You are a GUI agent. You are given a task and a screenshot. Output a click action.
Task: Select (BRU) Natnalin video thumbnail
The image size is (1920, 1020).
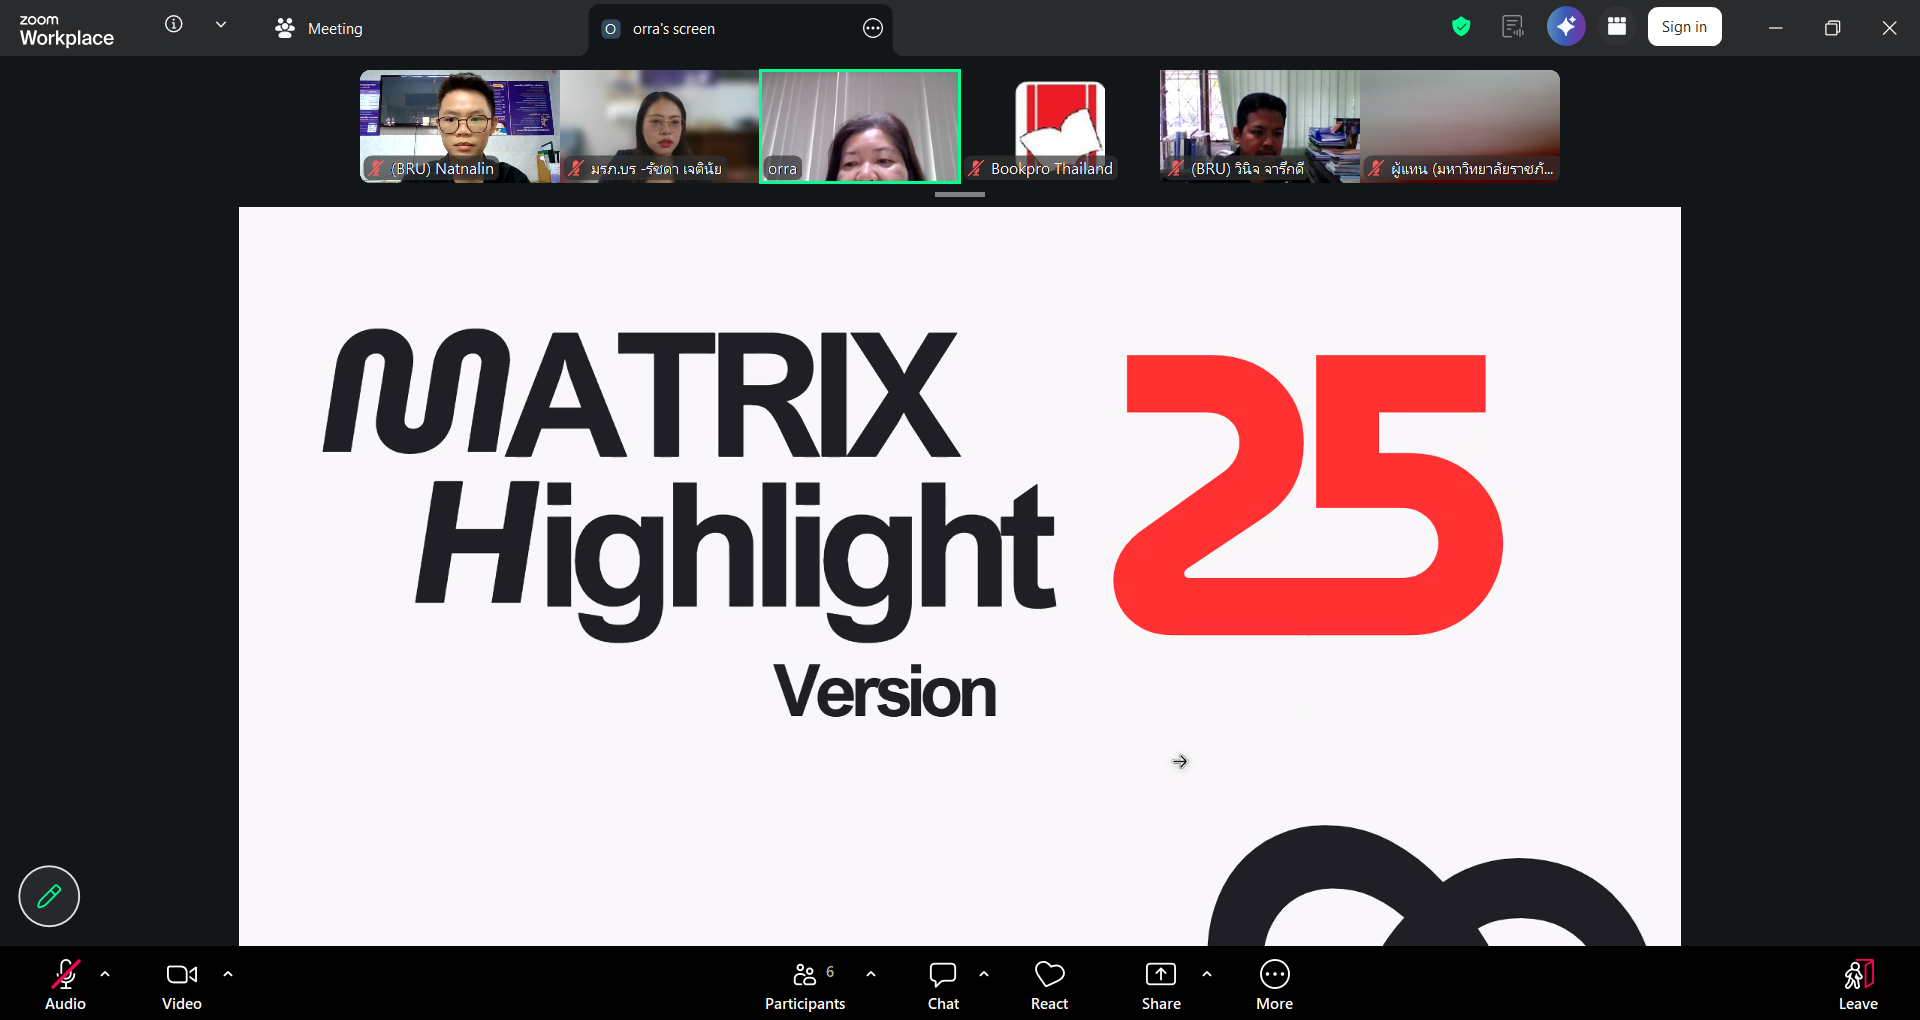click(460, 126)
